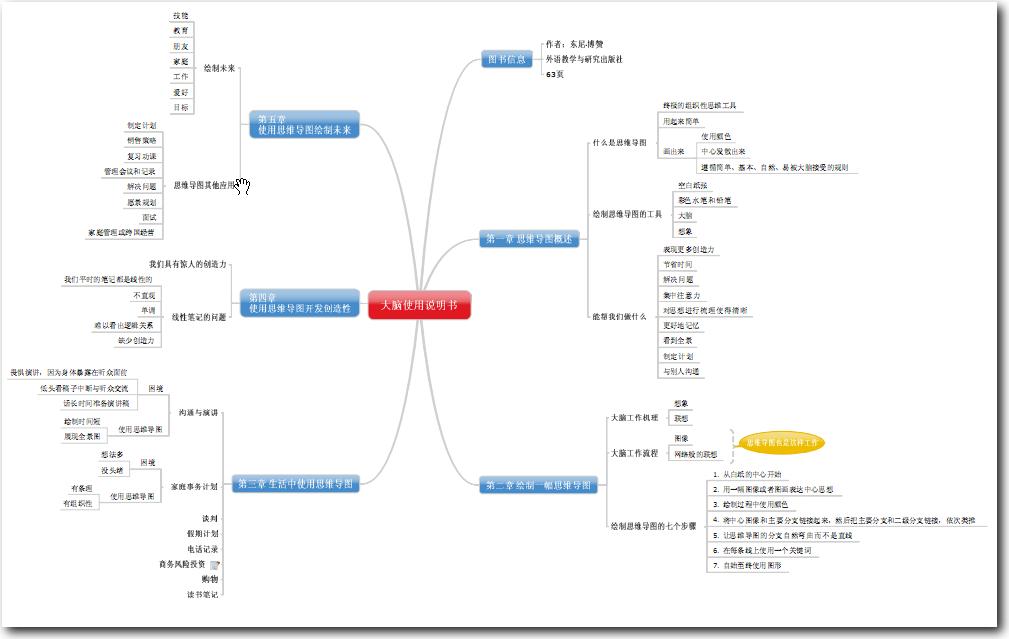Image resolution: width=1009 pixels, height=639 pixels.
Task: Click the 家庭事务计划 subtopic
Action: point(194,486)
